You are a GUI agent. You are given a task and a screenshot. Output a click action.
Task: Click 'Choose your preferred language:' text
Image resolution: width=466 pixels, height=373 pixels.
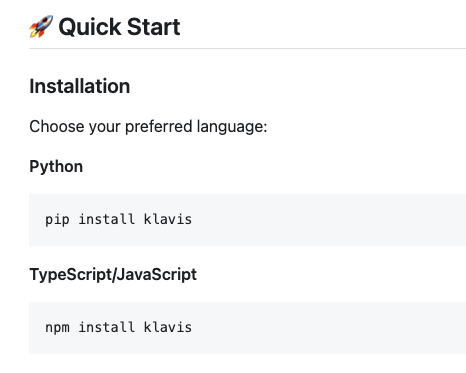(x=148, y=127)
